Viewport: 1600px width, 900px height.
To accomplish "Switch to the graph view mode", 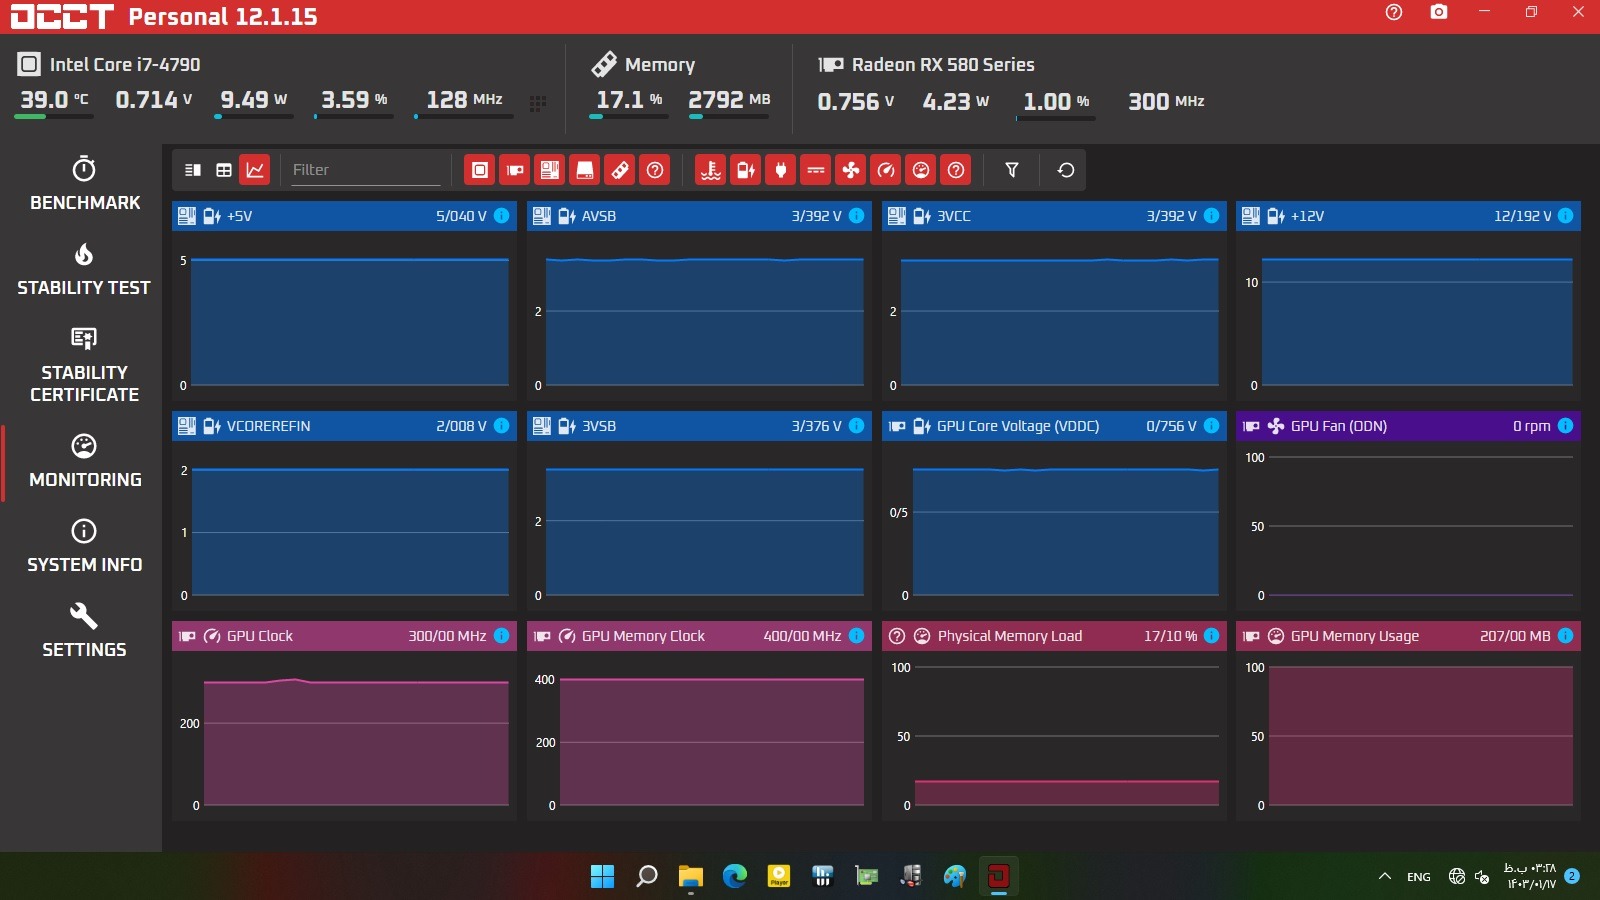I will (x=255, y=170).
